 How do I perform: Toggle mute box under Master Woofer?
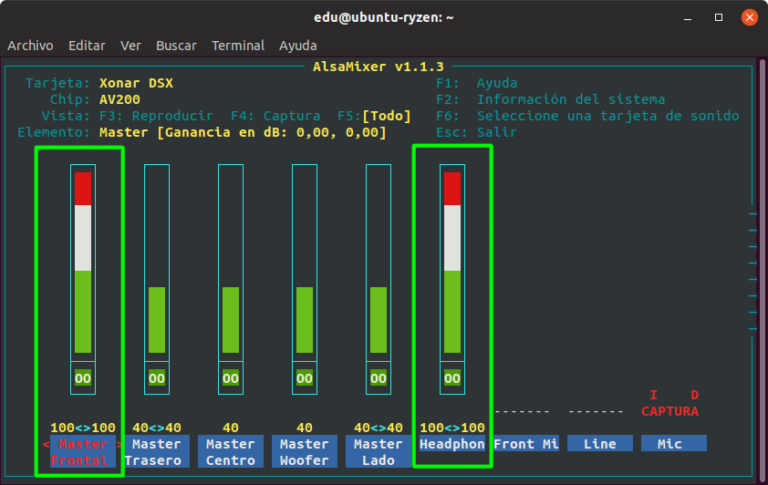tap(305, 378)
